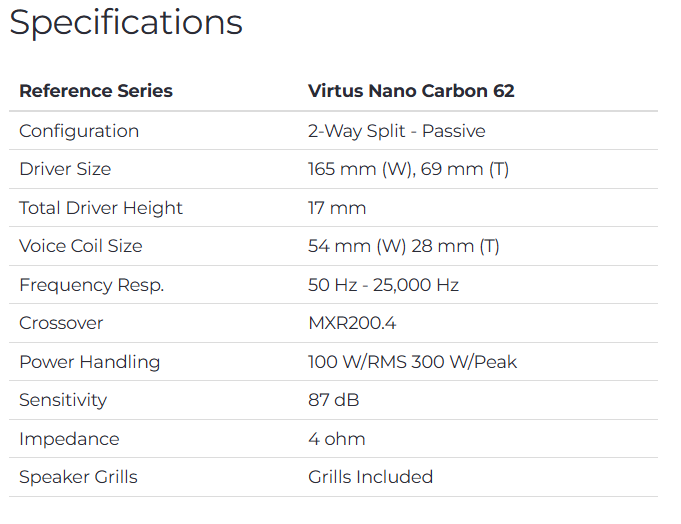Viewport: 681px width, 524px height.
Task: Select the 87 dB sensitivity value
Action: pos(333,400)
